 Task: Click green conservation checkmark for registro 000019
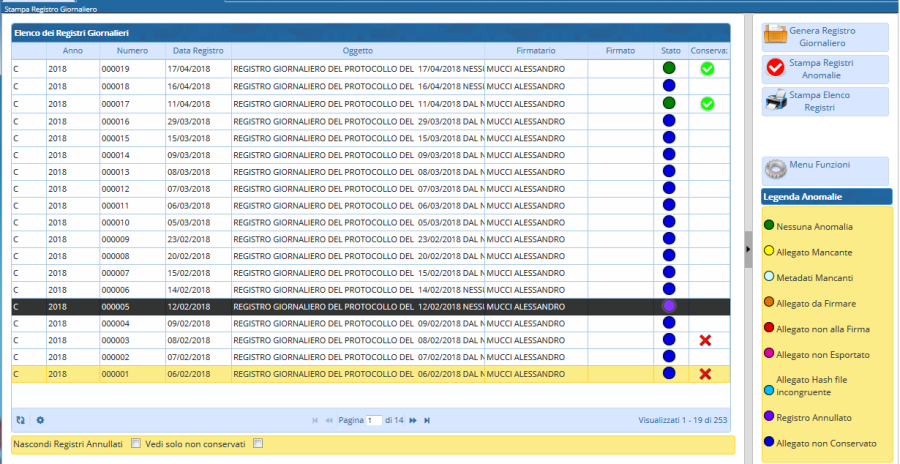pos(707,69)
